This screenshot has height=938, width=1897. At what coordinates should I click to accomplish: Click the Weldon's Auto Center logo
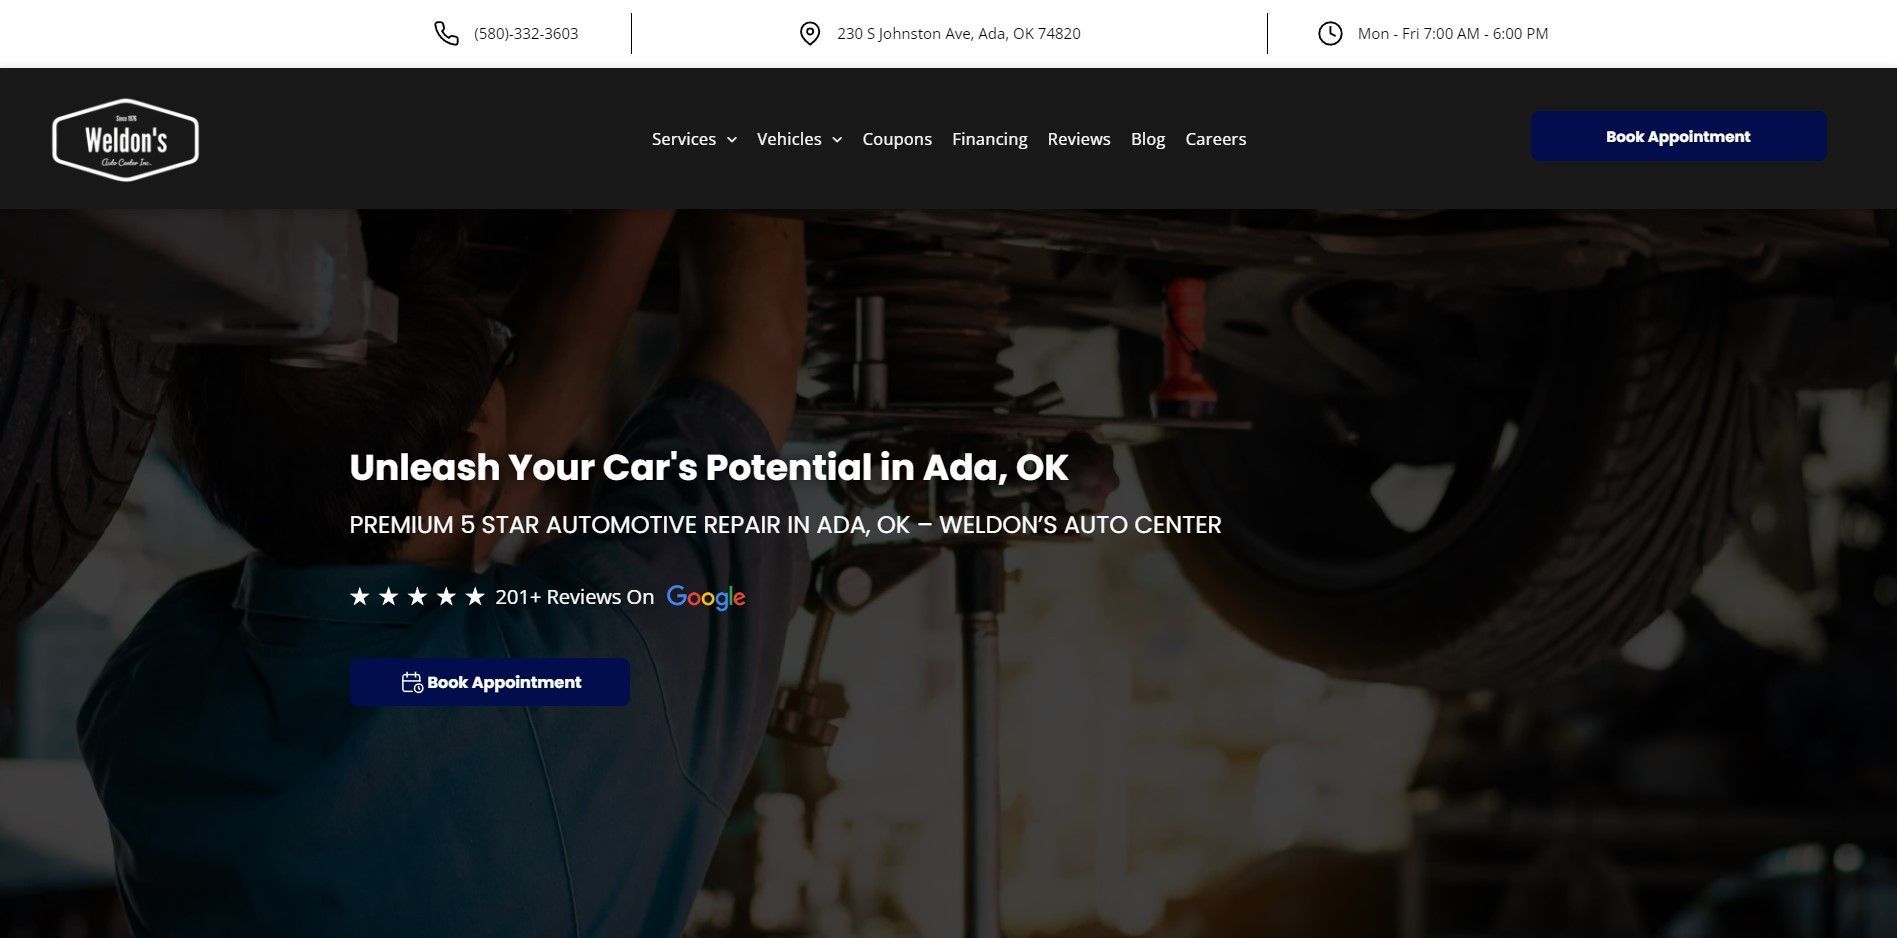(x=124, y=138)
